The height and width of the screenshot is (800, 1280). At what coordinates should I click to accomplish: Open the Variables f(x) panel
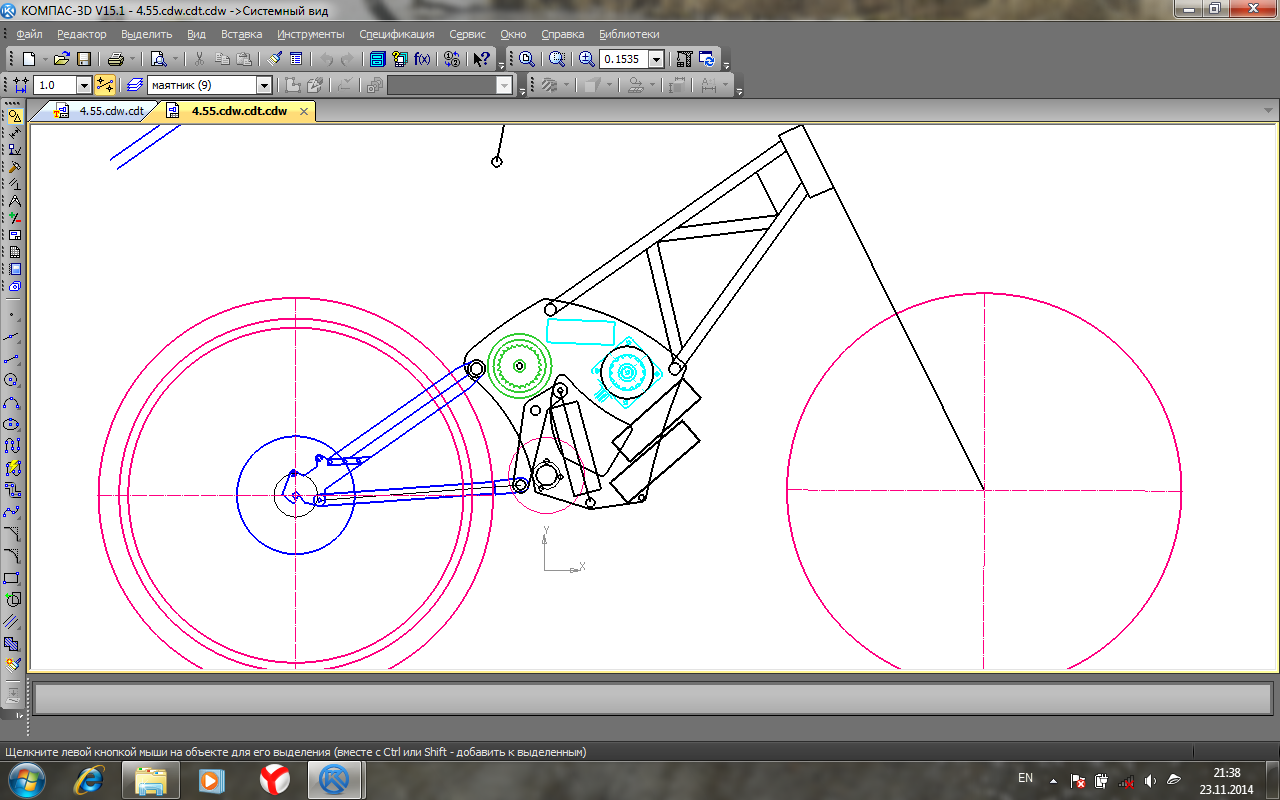pos(422,59)
